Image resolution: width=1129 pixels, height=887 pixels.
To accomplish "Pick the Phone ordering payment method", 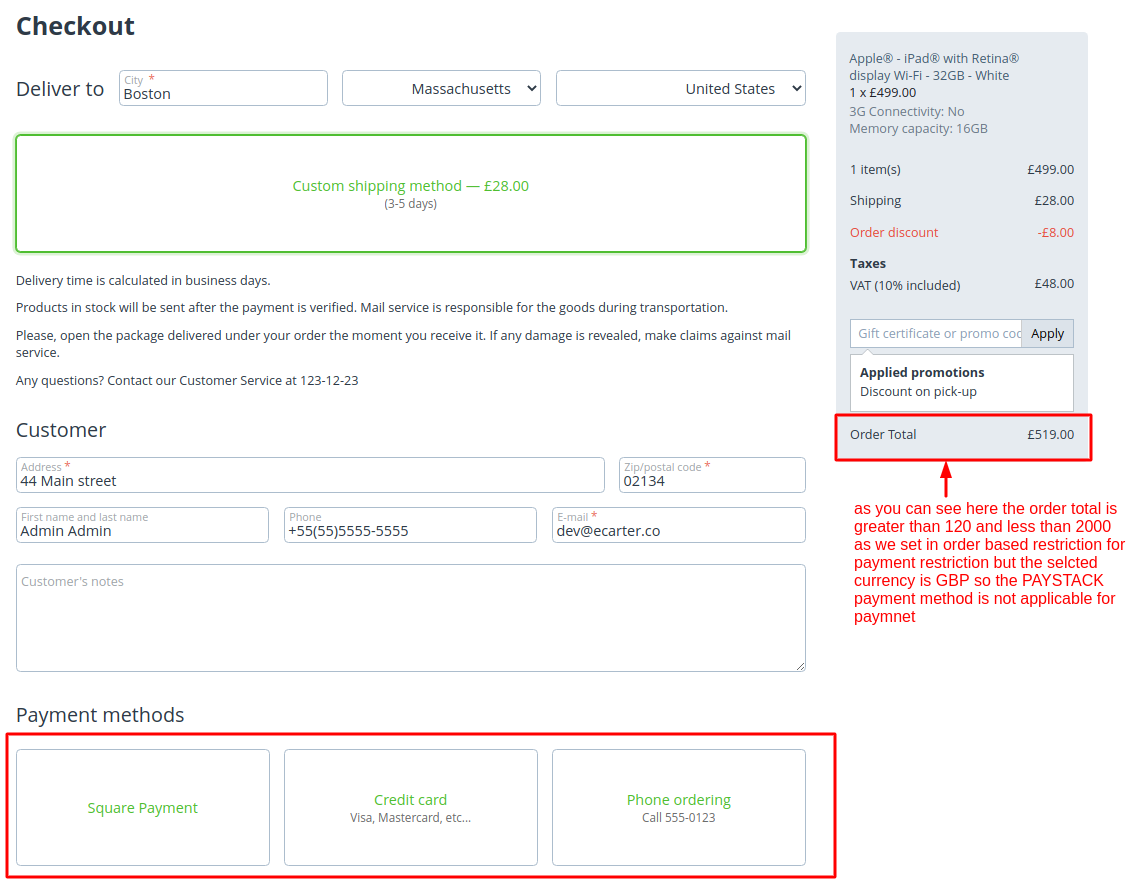I will click(679, 807).
